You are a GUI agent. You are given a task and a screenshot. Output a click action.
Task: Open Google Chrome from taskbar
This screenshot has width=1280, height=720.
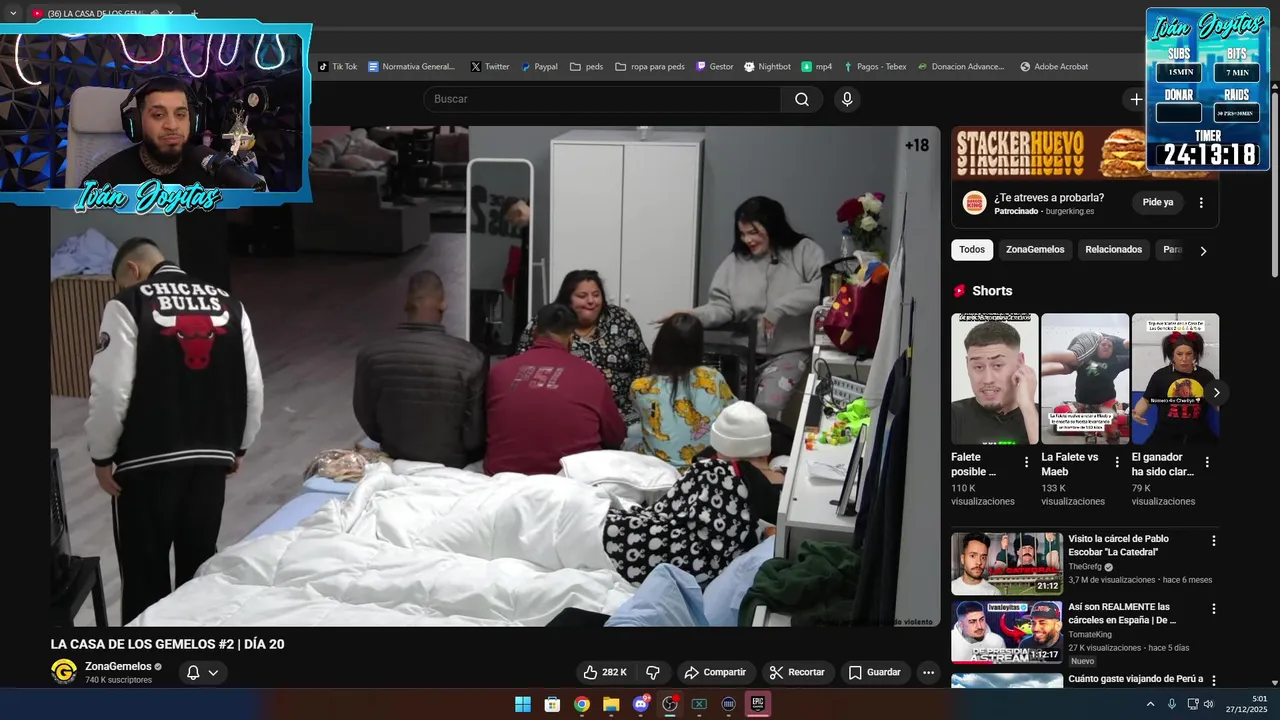[x=582, y=704]
